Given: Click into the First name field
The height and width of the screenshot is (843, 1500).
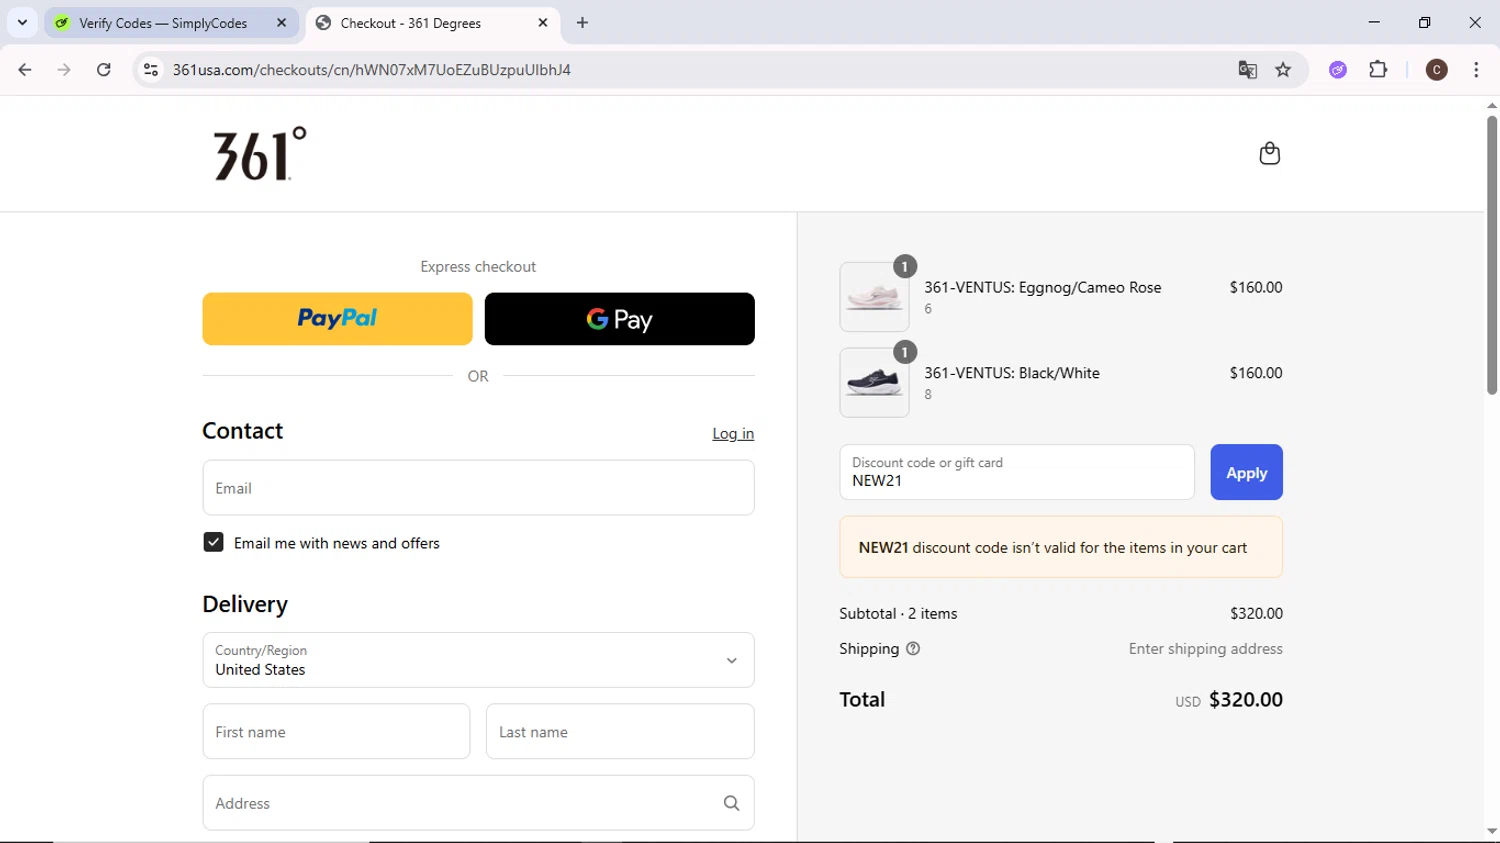Looking at the screenshot, I should [336, 731].
